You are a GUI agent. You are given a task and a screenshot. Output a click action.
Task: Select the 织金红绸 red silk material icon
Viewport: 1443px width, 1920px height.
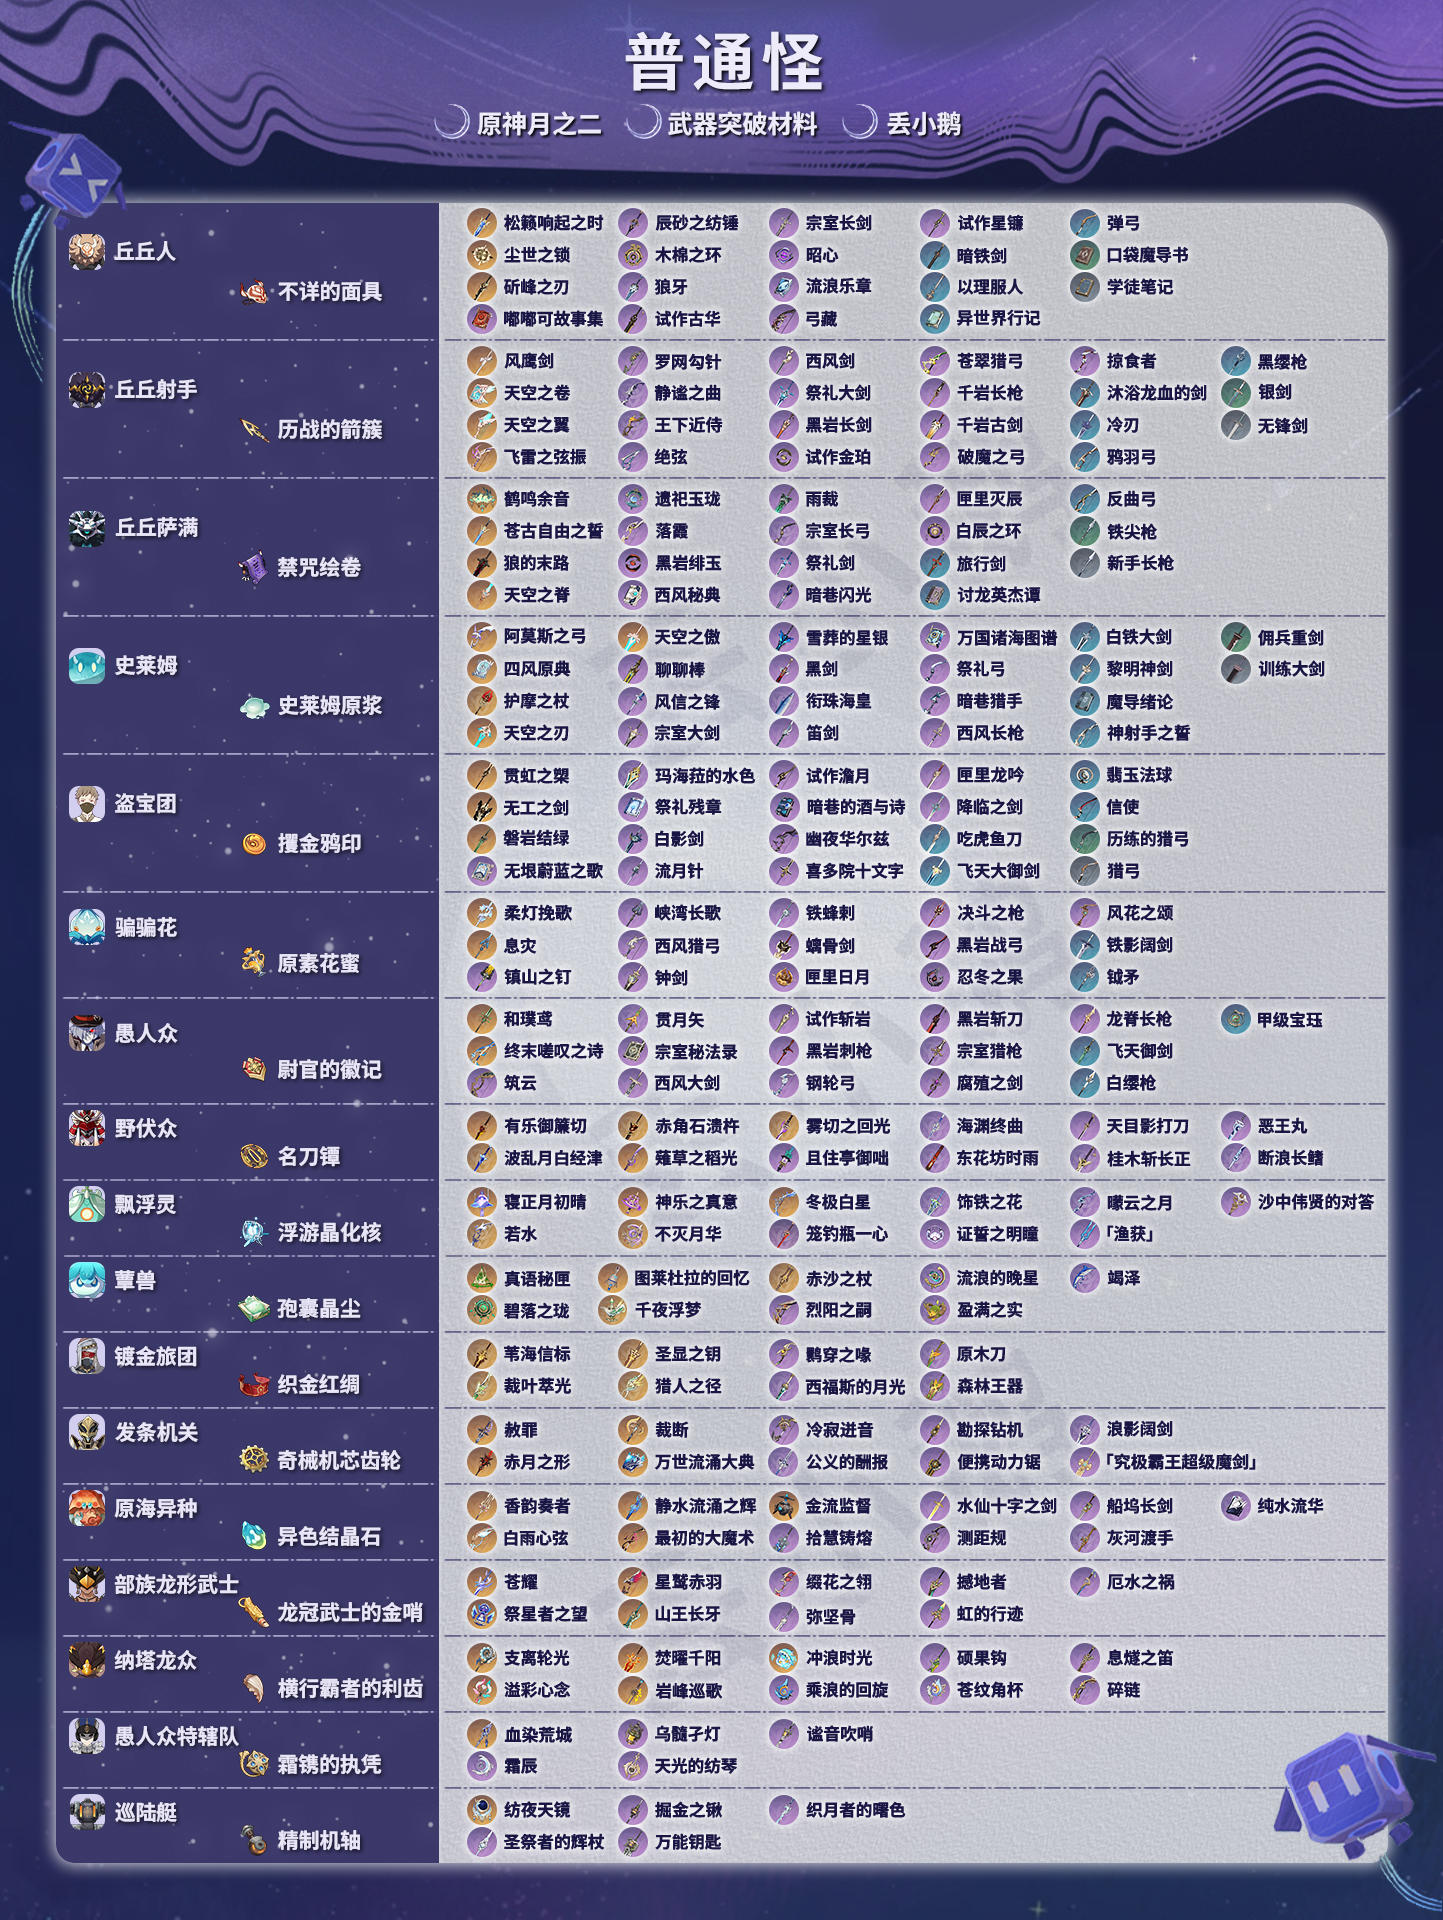254,1385
